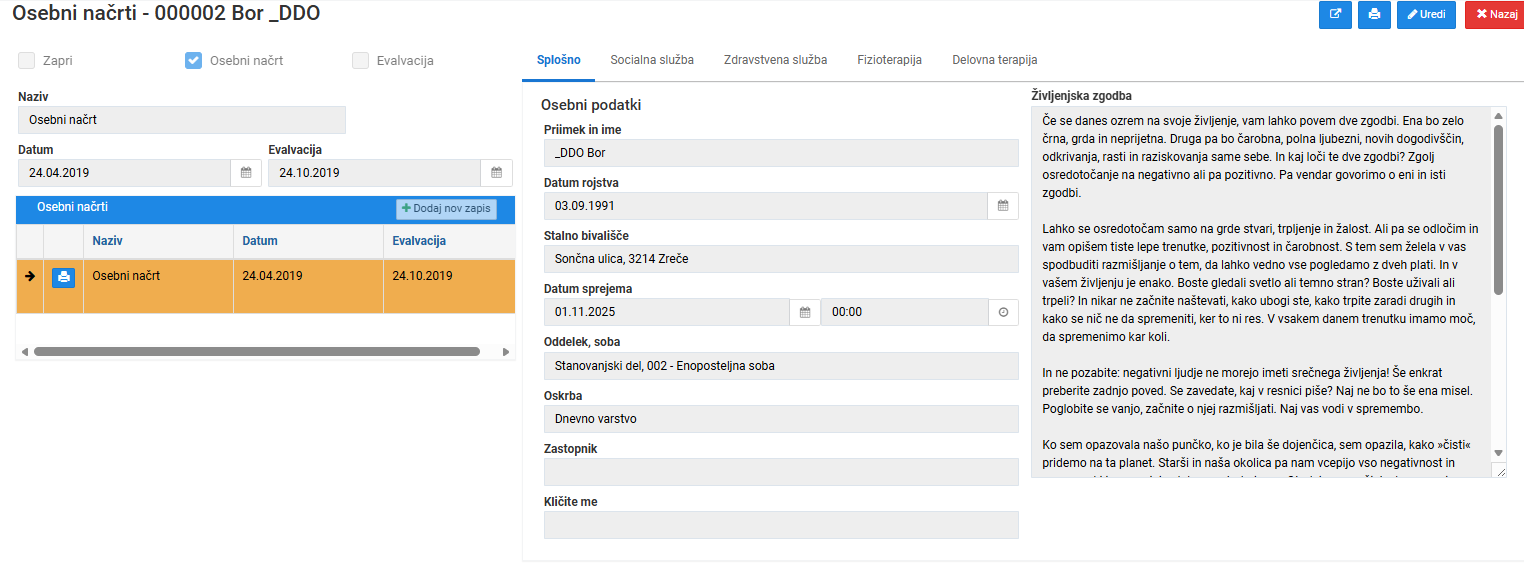Screen dimensions: 1524x566
Task: Open calendar picker for Evalvacija date field
Action: (x=496, y=173)
